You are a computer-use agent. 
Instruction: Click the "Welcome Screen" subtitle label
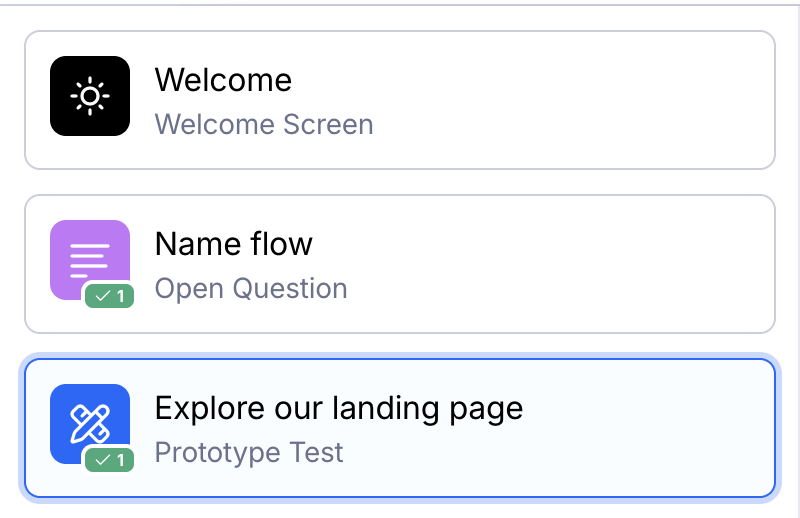[264, 125]
